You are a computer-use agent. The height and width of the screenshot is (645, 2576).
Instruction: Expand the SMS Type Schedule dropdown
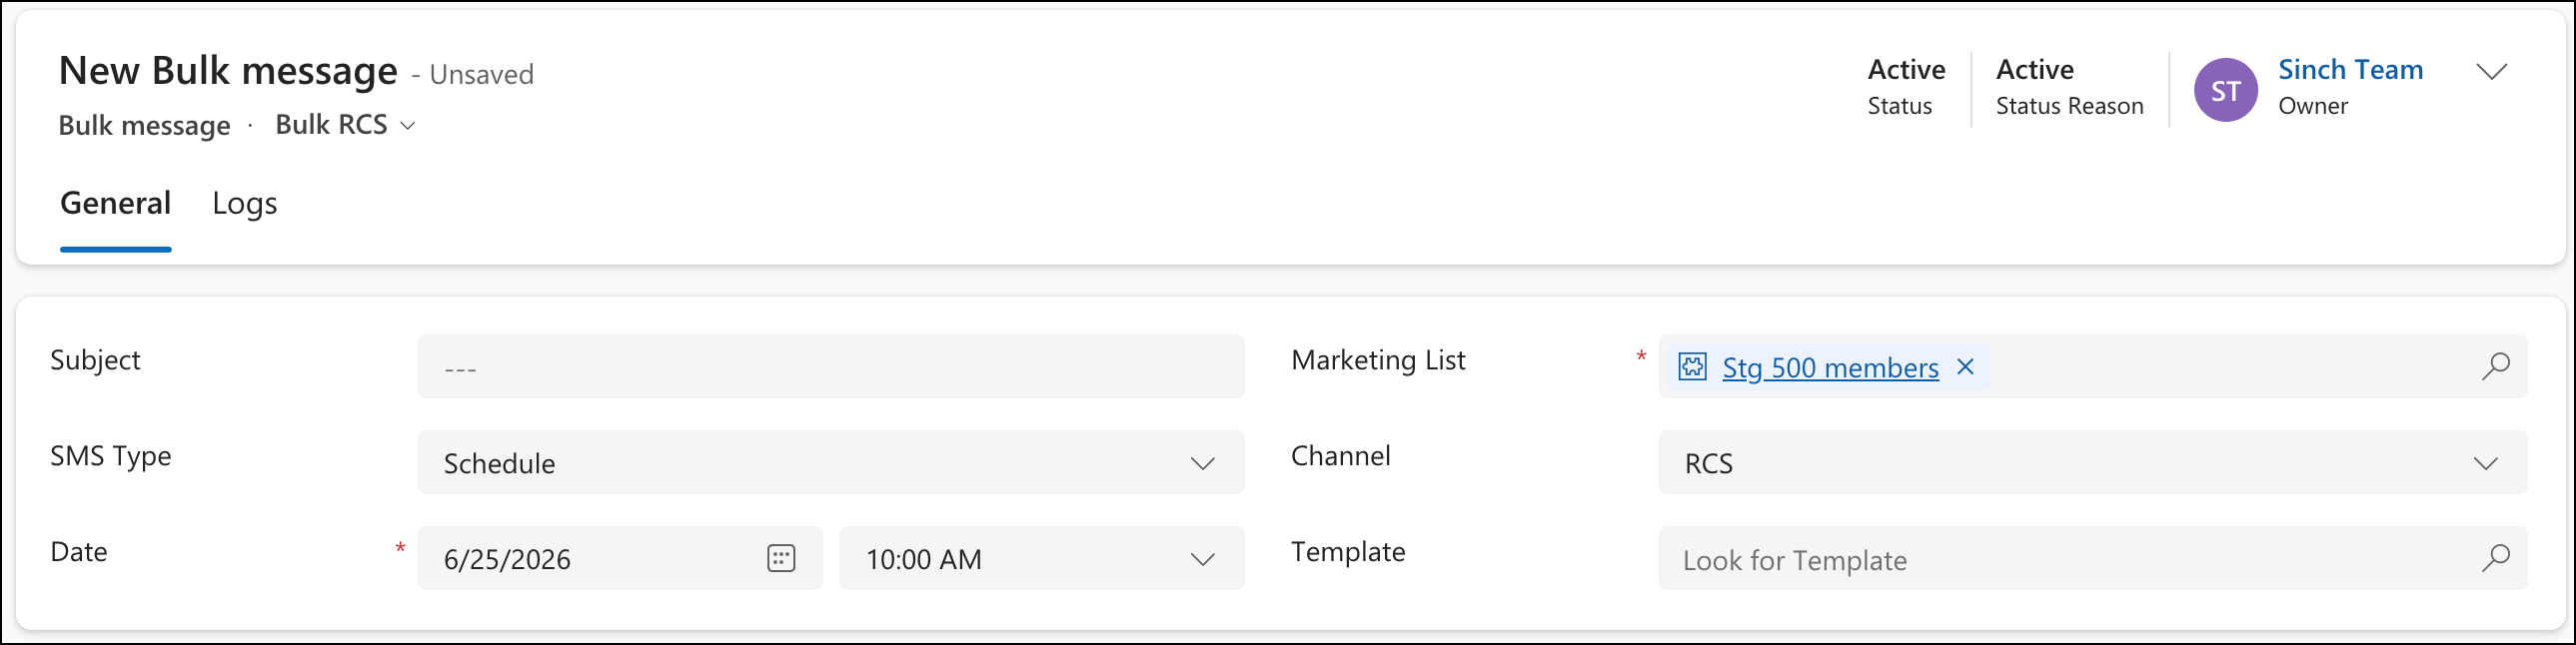pos(831,462)
